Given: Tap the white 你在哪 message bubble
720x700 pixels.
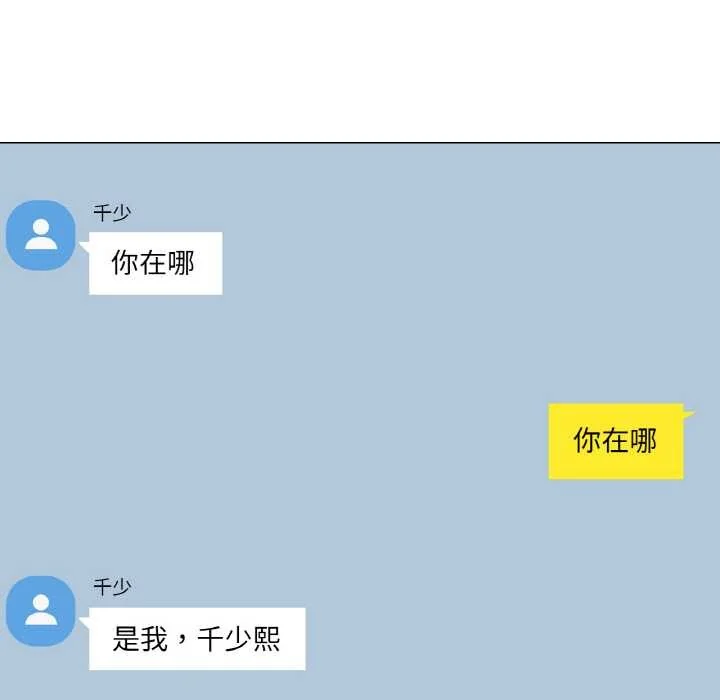Looking at the screenshot, I should pyautogui.click(x=156, y=263).
